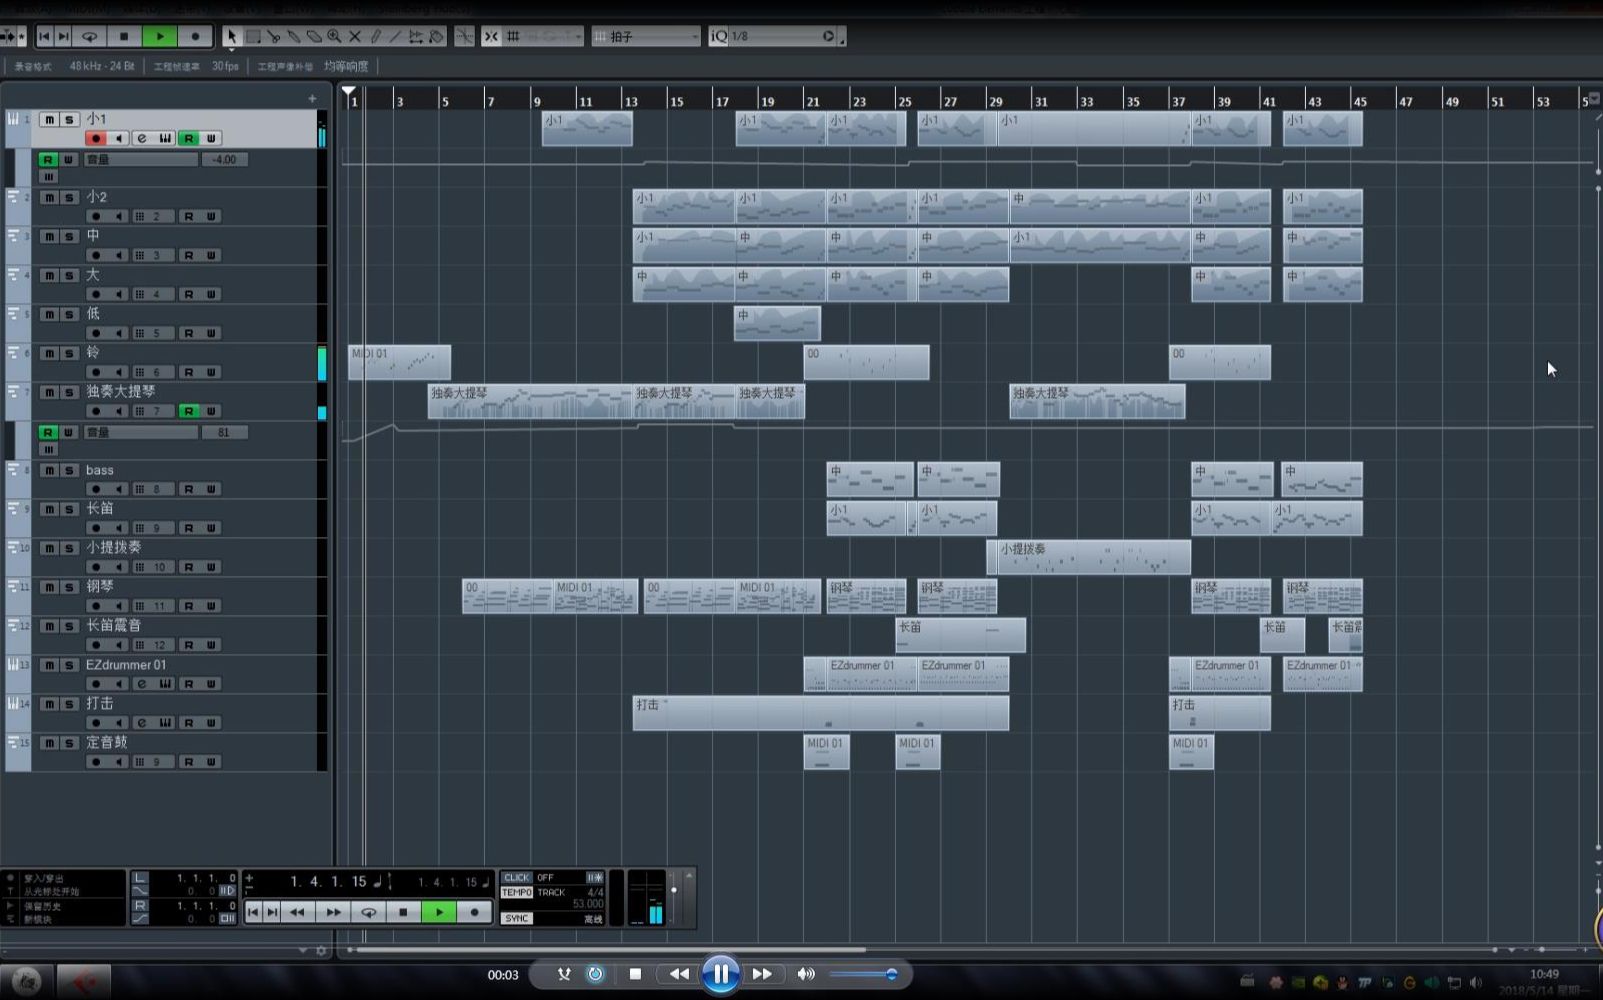Click bar 25 on the timeline ruler
Viewport: 1603px width, 1000px height.
click(x=904, y=100)
